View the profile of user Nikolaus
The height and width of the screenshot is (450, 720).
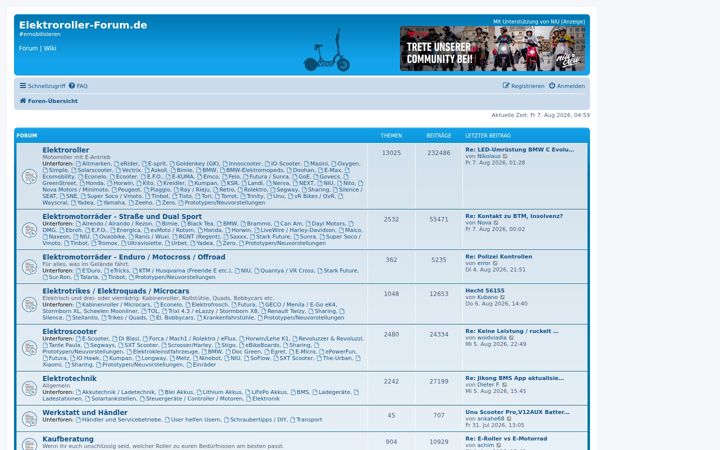click(489, 157)
